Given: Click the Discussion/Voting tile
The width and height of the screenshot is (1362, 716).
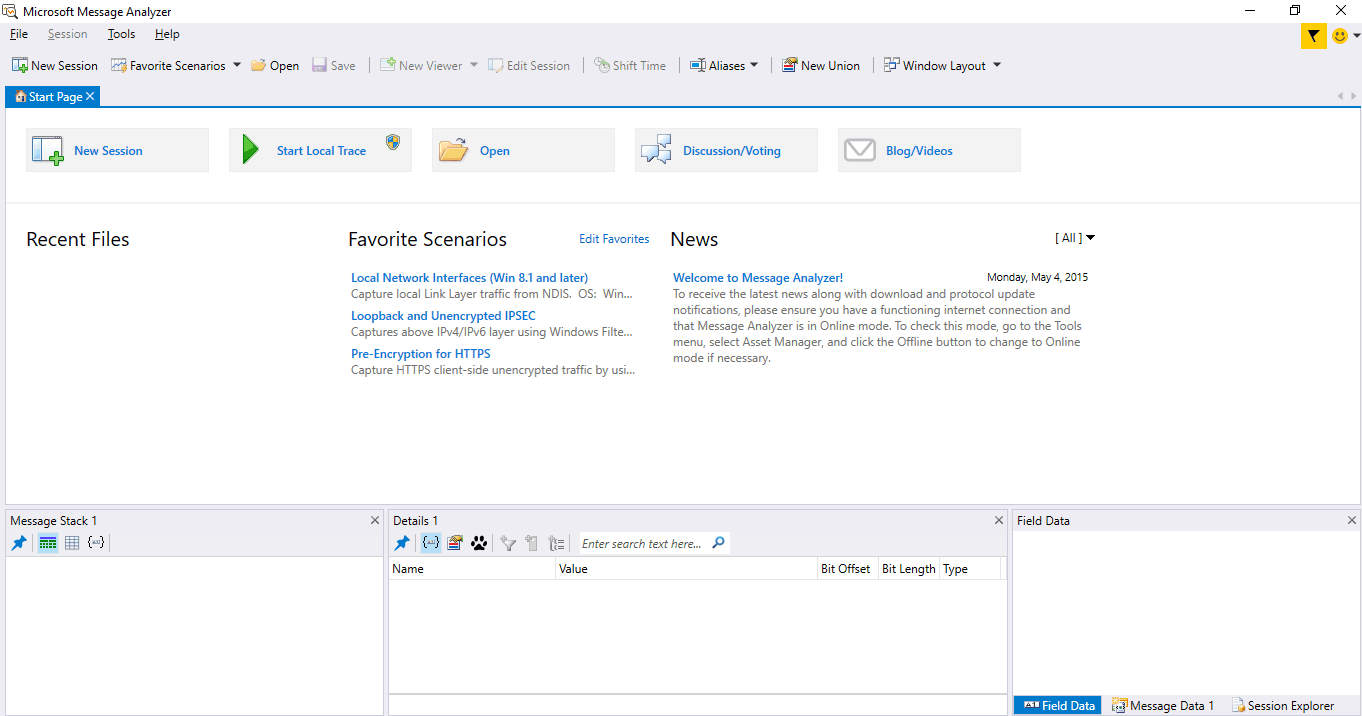Looking at the screenshot, I should 726,150.
